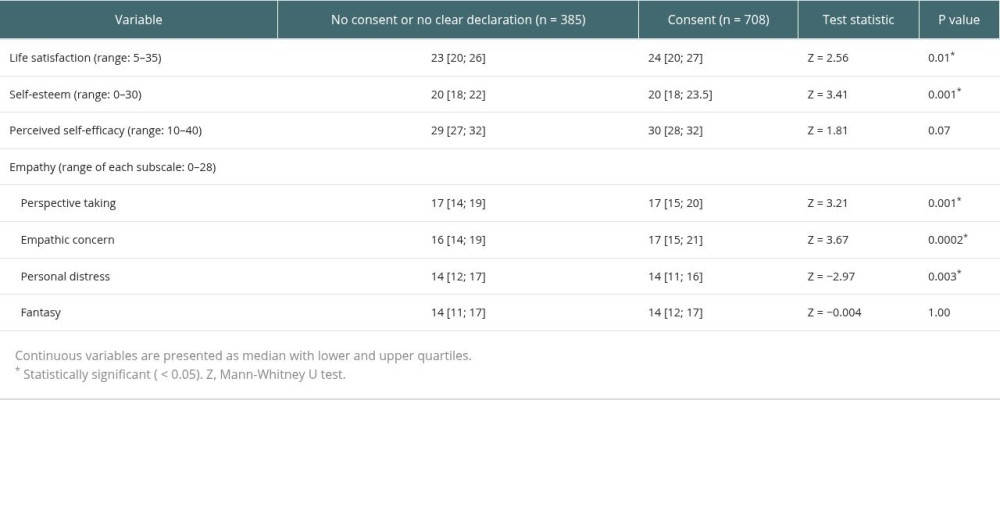Select the Perspective taking row label
The height and width of the screenshot is (532, 1000).
pyautogui.click(x=68, y=203)
